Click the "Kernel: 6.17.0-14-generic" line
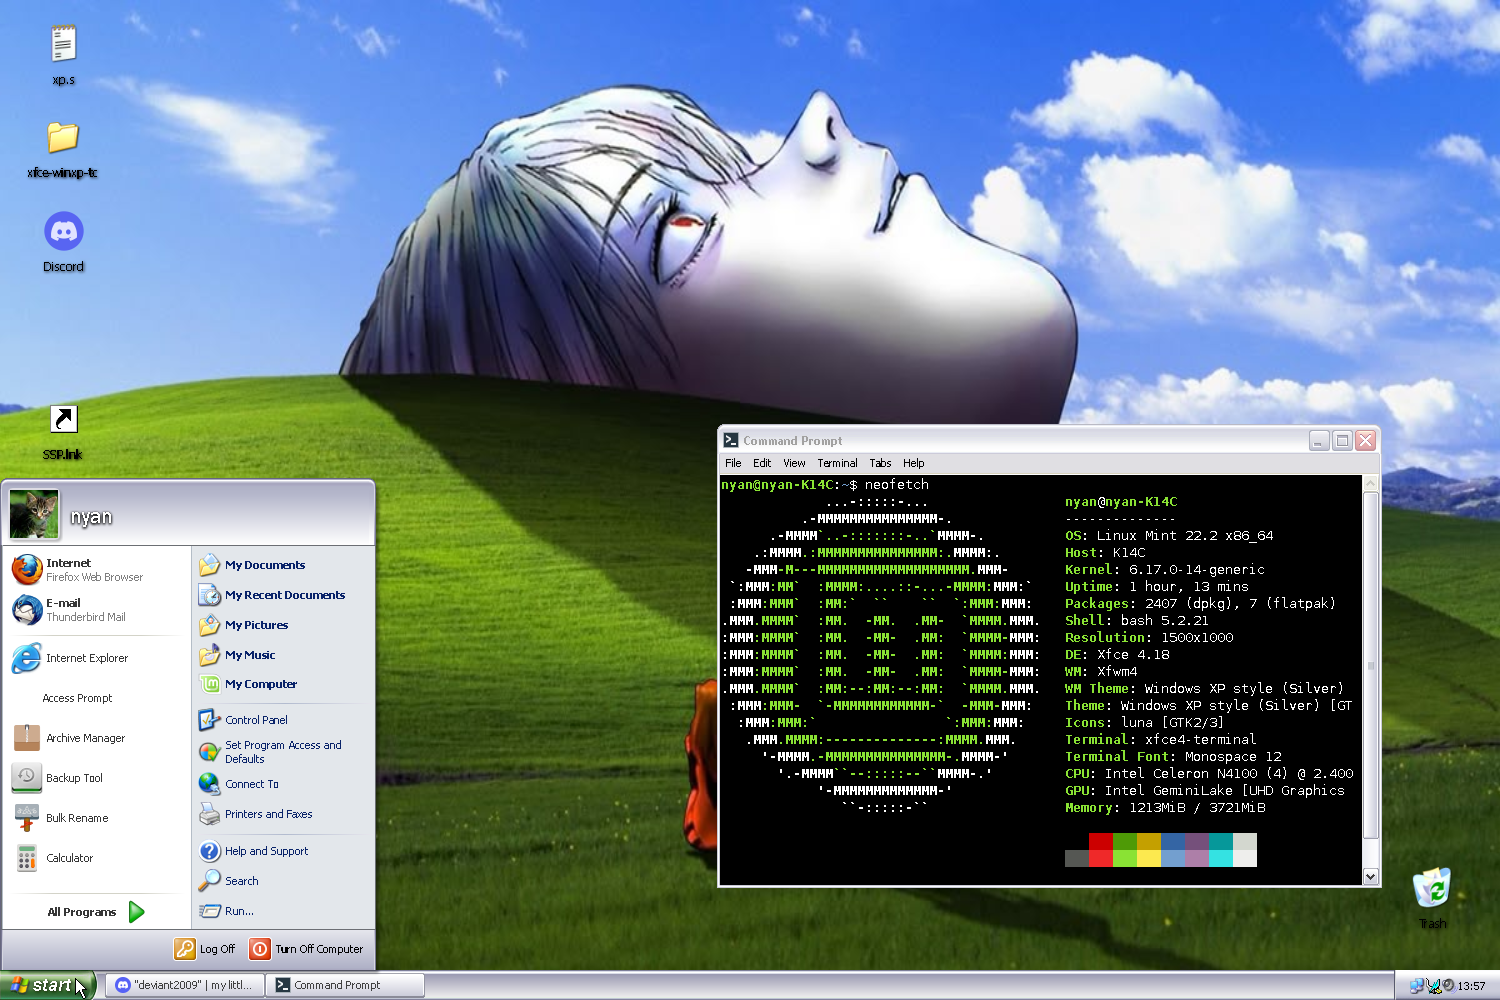 (1165, 570)
